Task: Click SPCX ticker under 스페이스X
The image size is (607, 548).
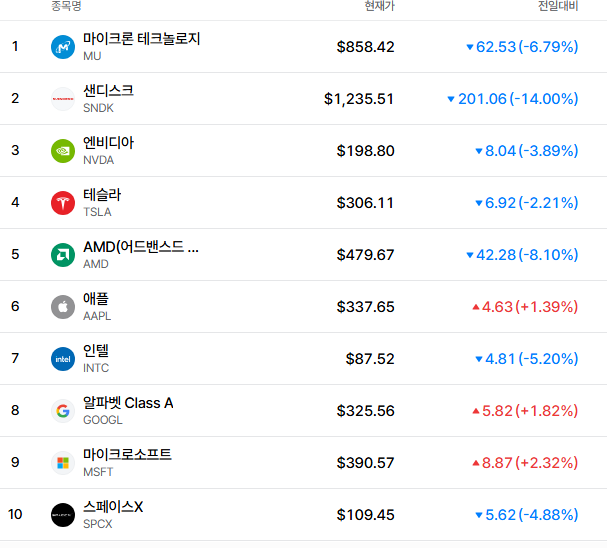Action: pyautogui.click(x=98, y=524)
